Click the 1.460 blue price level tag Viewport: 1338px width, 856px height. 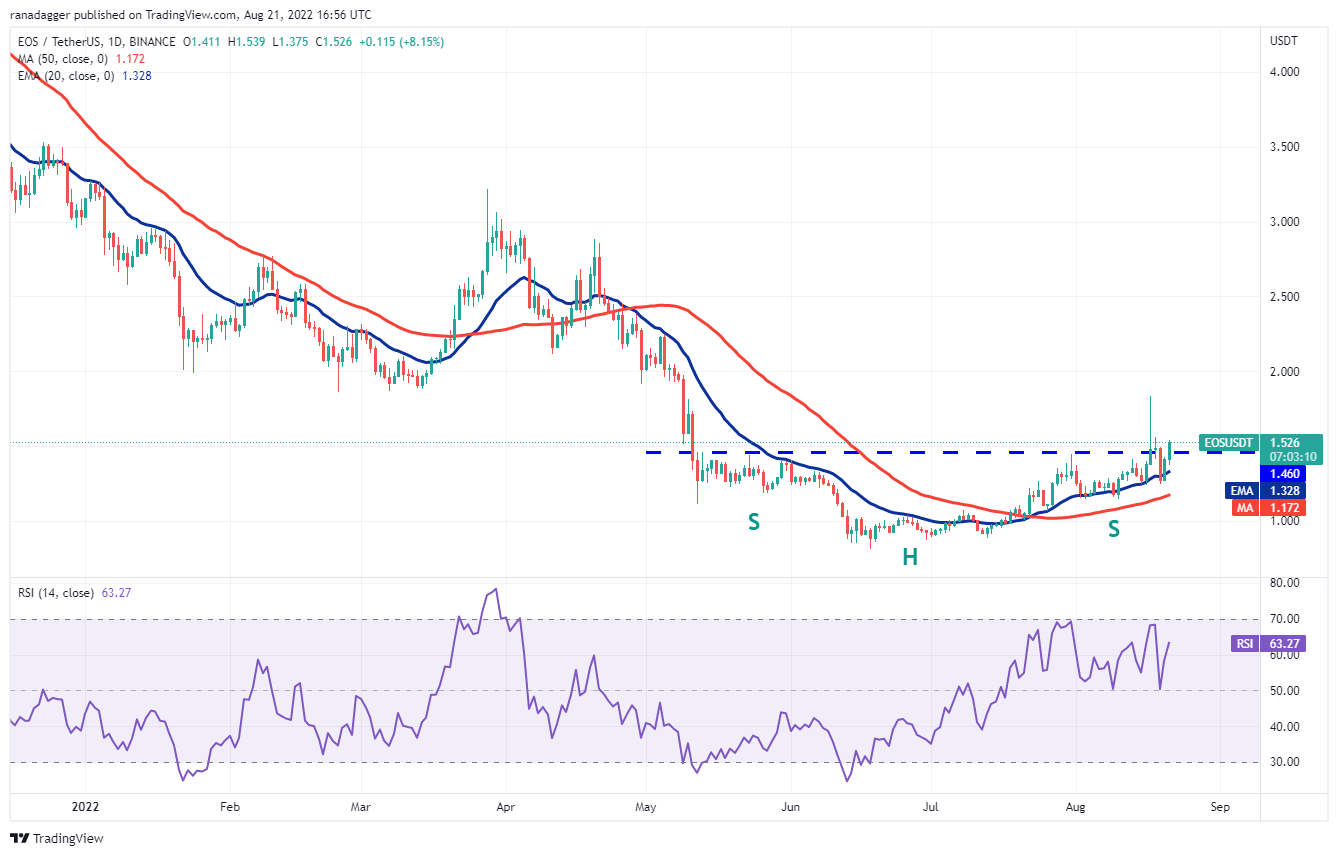point(1284,473)
